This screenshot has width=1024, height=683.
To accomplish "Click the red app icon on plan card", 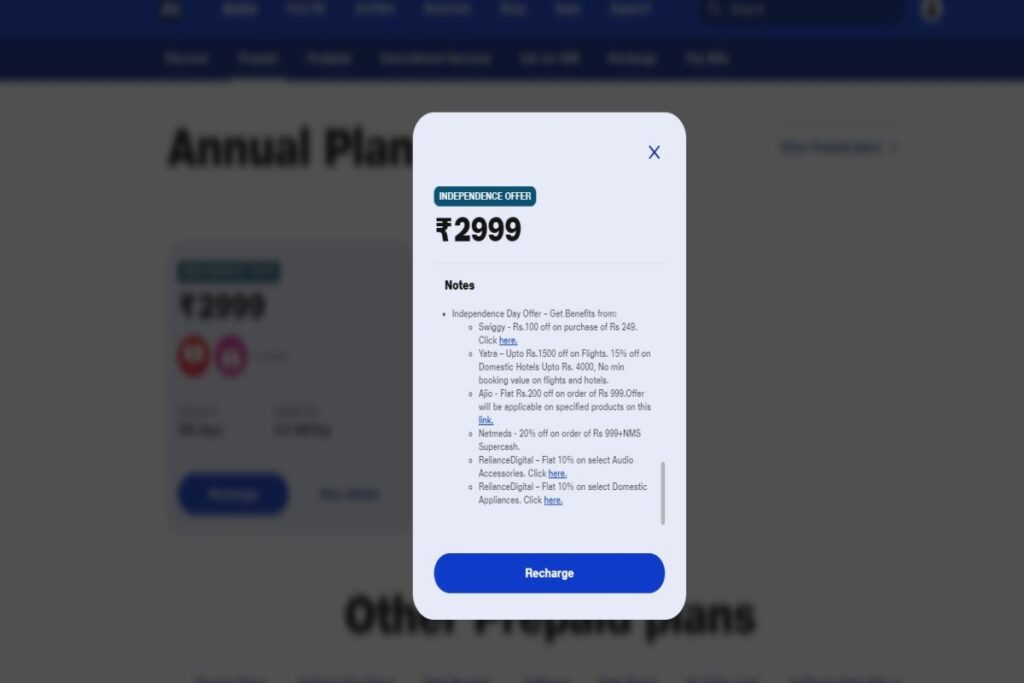I will coord(194,356).
